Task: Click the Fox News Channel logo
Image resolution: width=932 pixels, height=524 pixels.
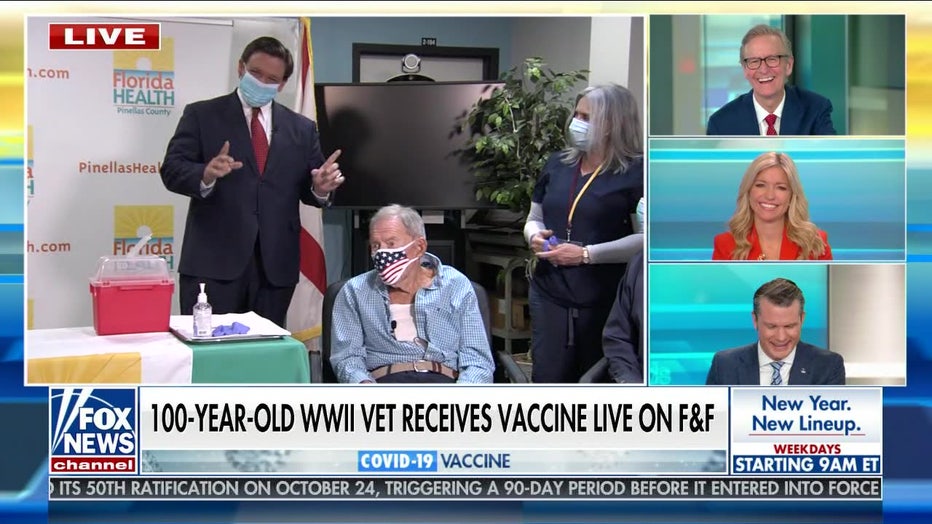Action: tap(93, 431)
